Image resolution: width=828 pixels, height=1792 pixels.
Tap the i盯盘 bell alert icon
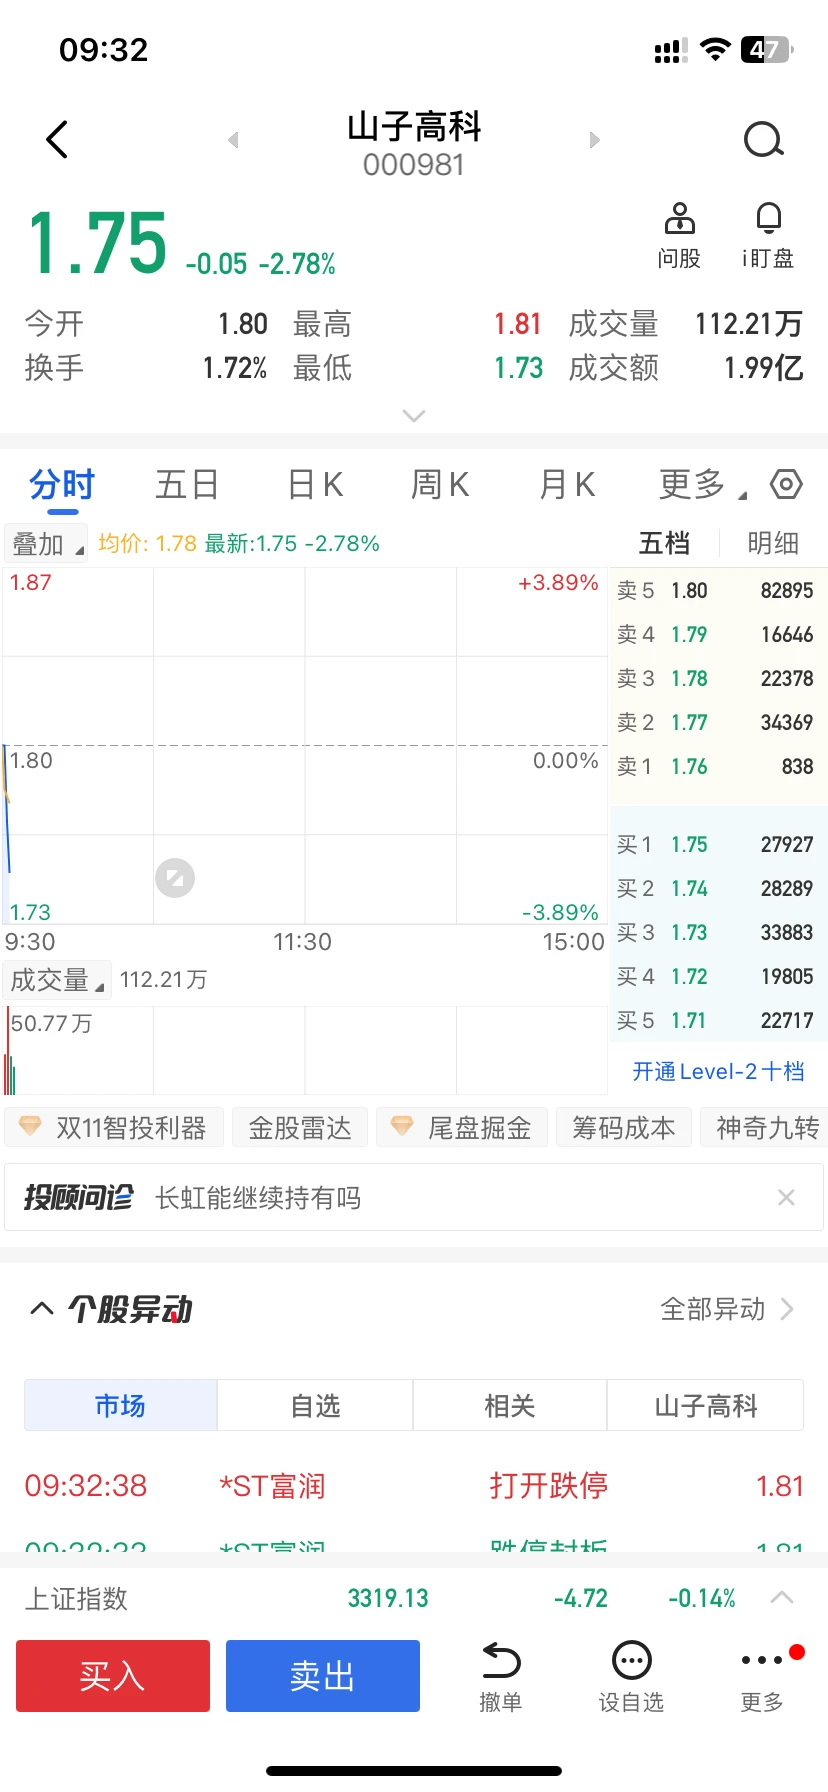[768, 236]
